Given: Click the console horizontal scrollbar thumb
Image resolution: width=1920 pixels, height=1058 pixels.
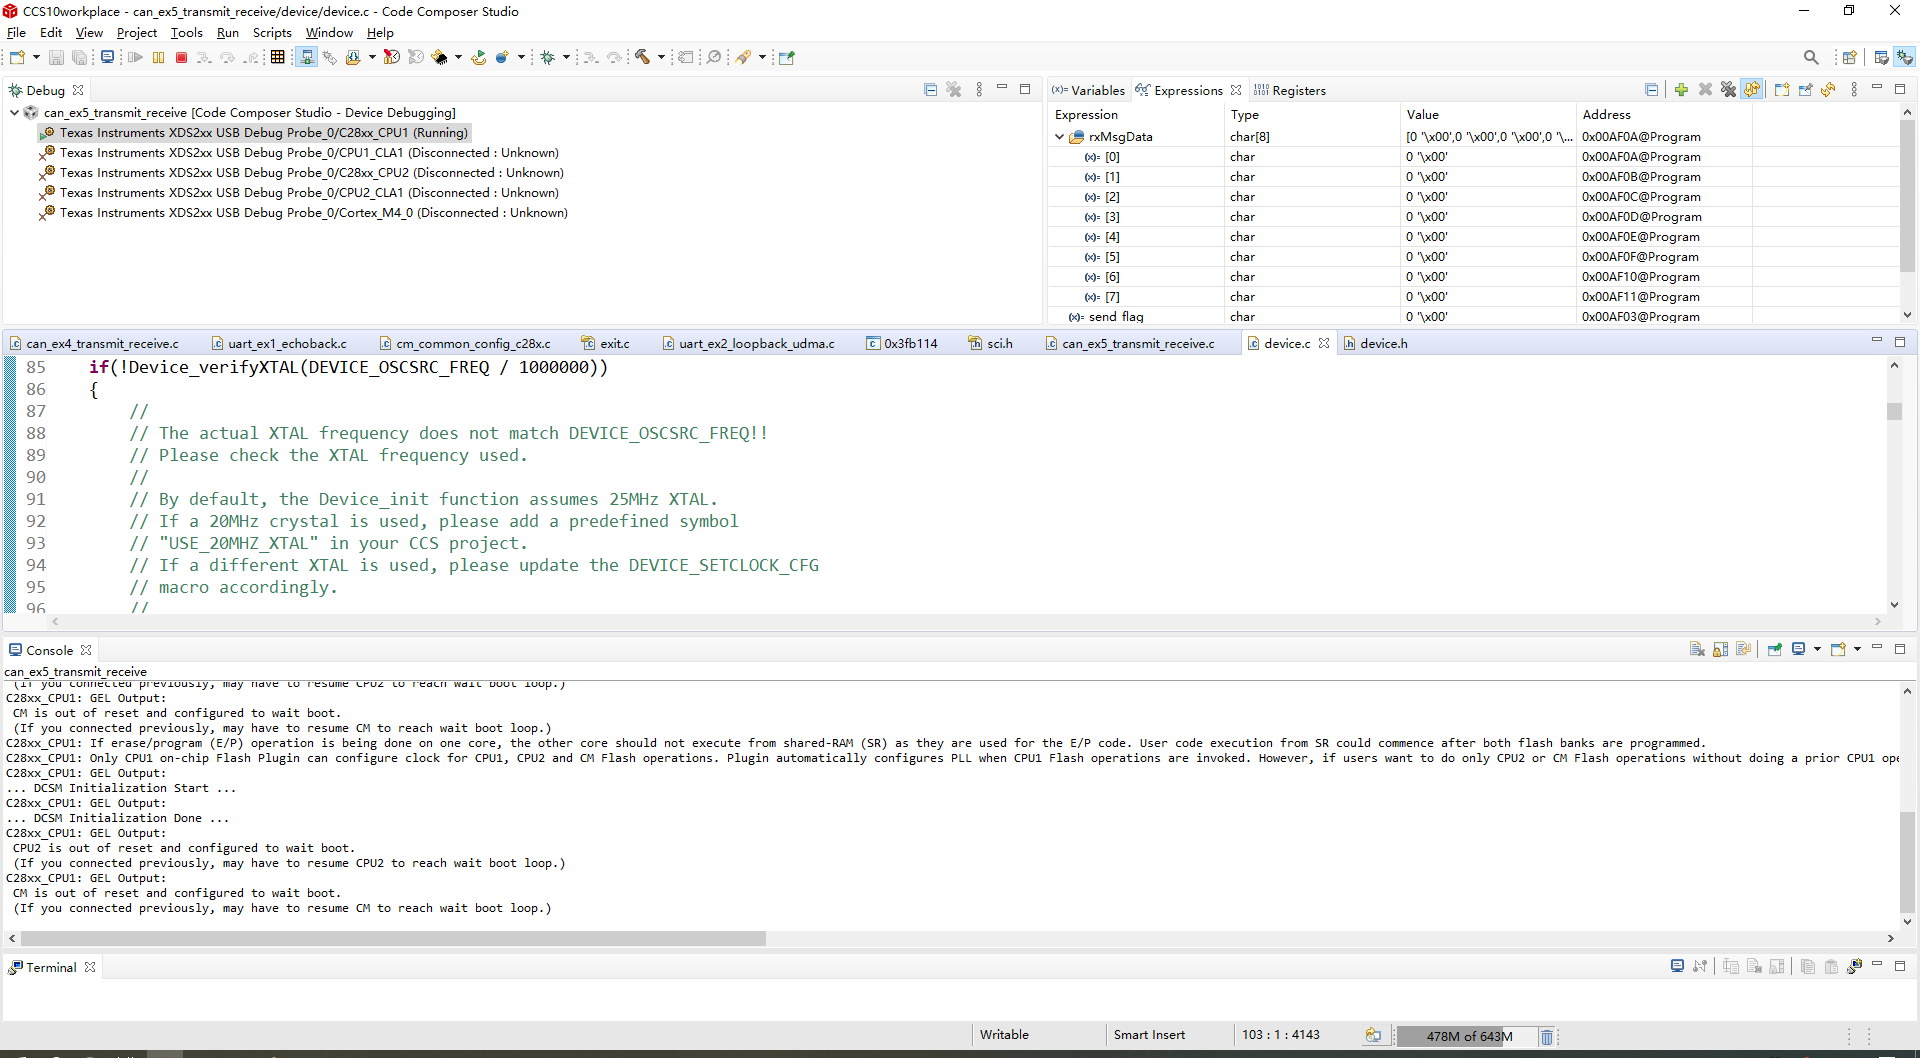Looking at the screenshot, I should (392, 939).
